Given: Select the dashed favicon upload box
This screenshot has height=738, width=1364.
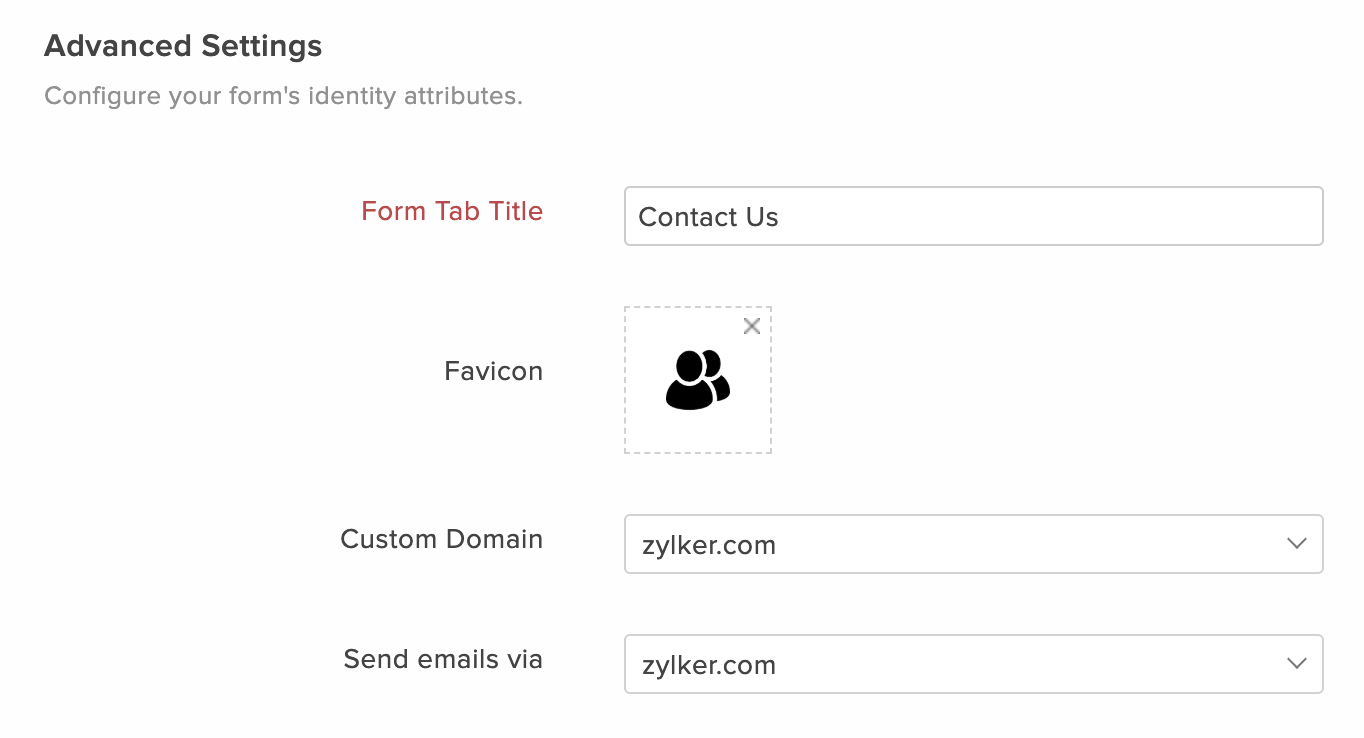Looking at the screenshot, I should pyautogui.click(x=698, y=380).
